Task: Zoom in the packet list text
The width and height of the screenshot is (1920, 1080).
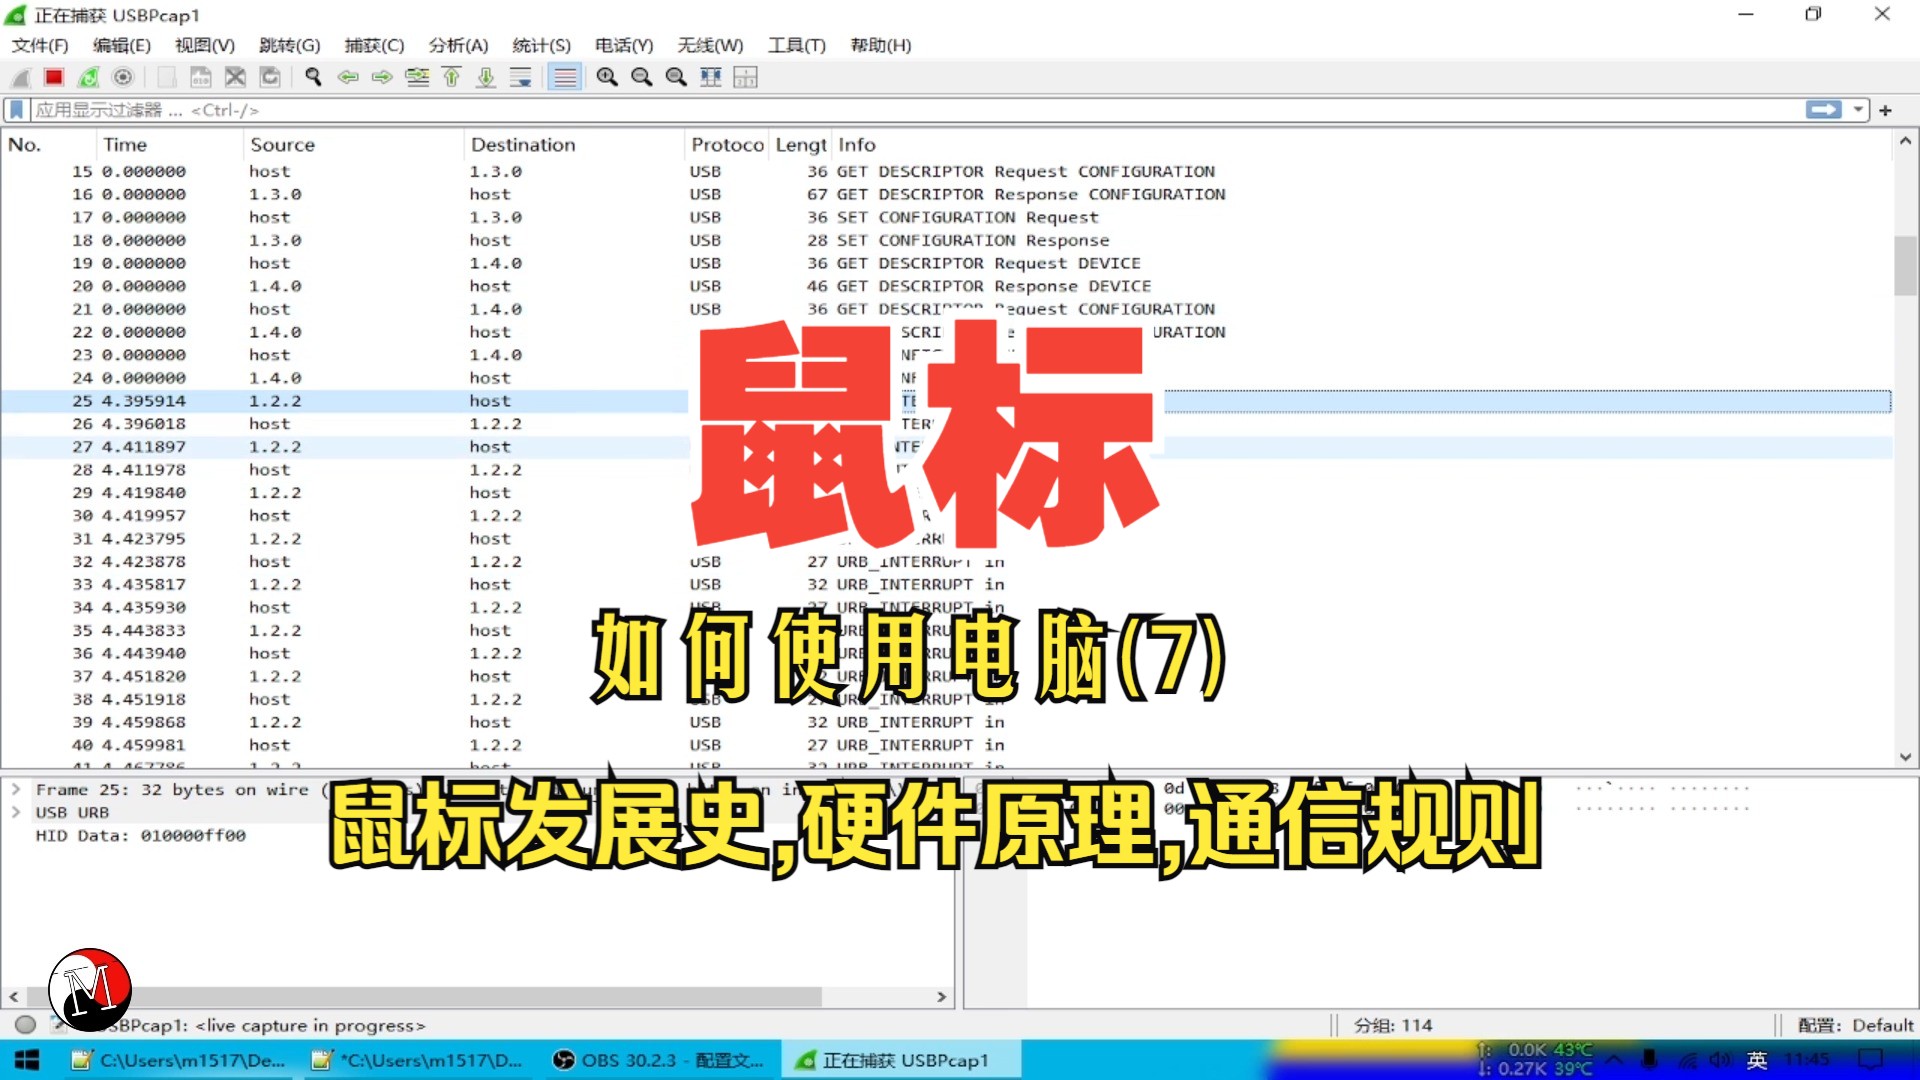Action: [x=607, y=77]
